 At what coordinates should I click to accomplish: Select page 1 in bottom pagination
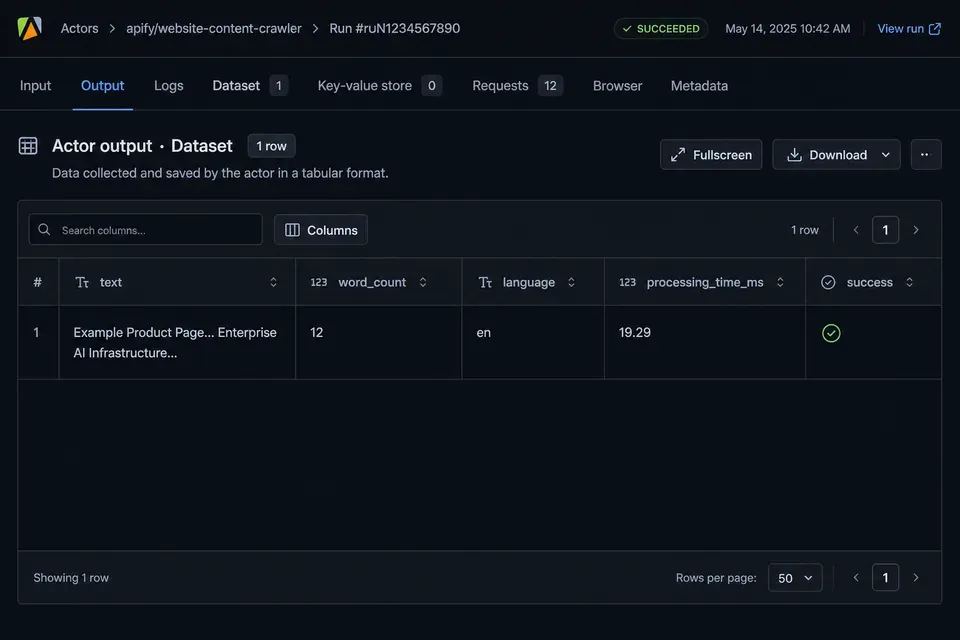885,578
